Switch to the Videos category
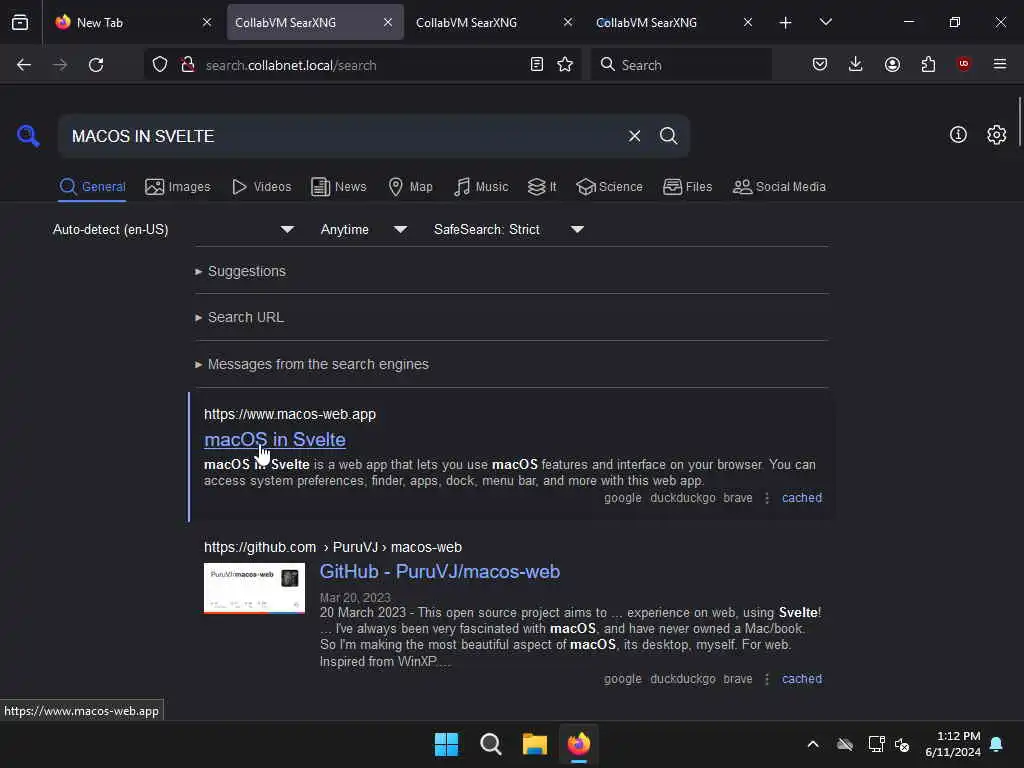The image size is (1024, 768). (261, 187)
